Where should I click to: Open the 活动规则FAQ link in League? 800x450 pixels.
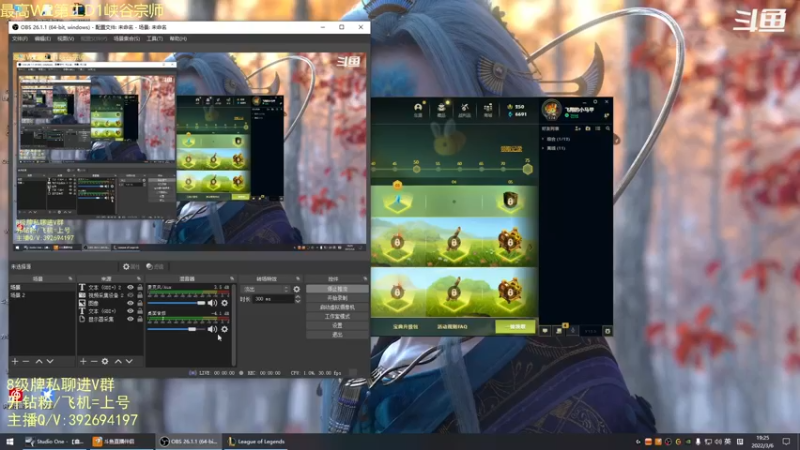click(x=452, y=327)
